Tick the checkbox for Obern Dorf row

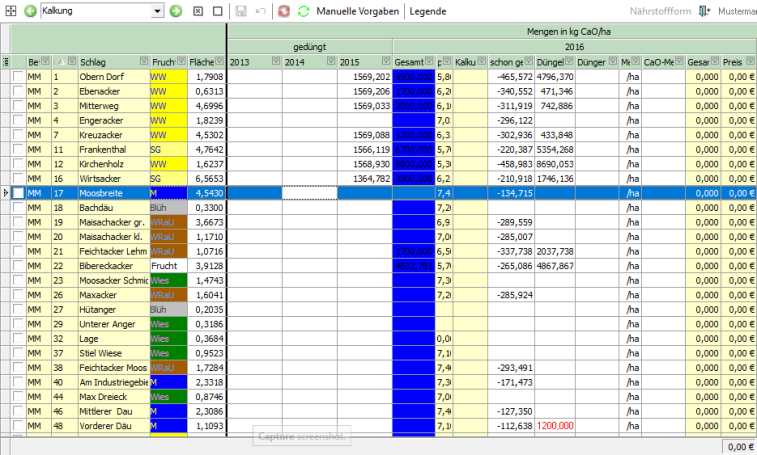click(18, 76)
